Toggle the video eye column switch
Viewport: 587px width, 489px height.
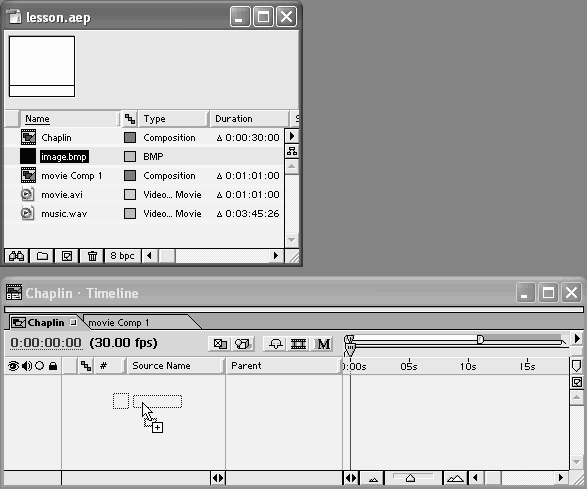[x=13, y=366]
